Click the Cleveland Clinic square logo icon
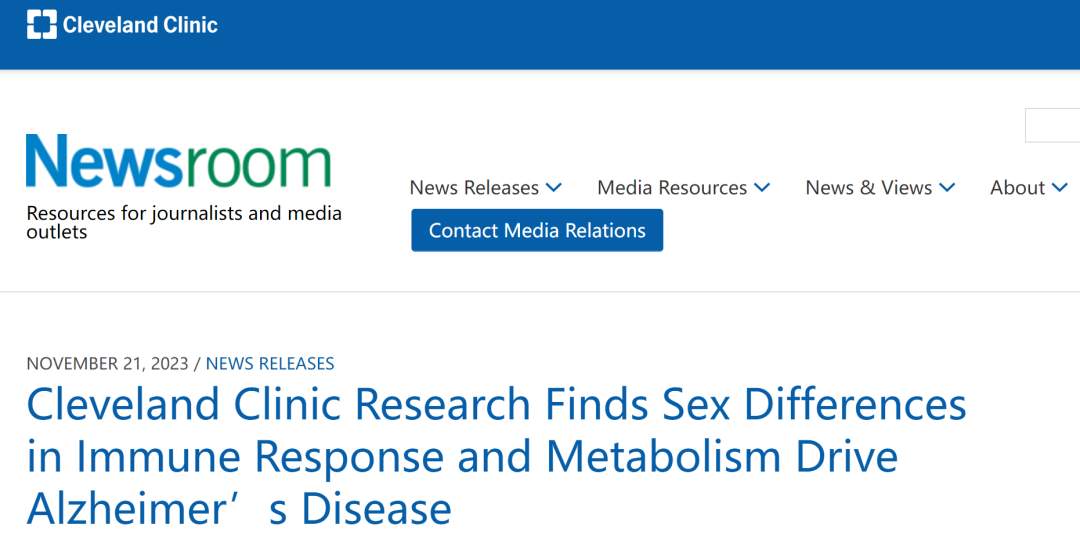This screenshot has height=547, width=1080. coord(42,24)
